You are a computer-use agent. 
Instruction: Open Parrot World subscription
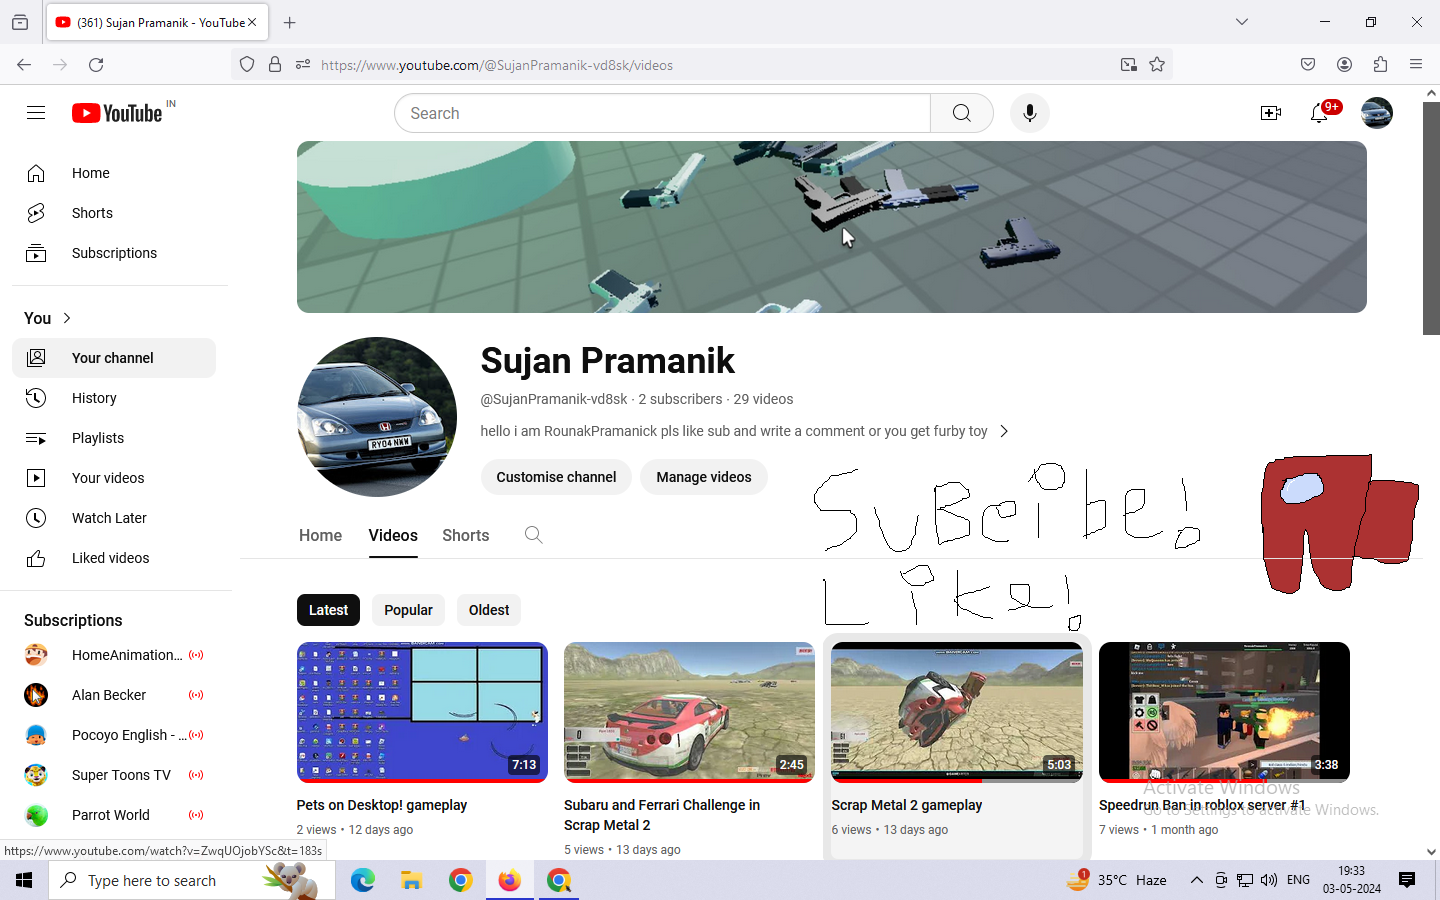(x=114, y=815)
